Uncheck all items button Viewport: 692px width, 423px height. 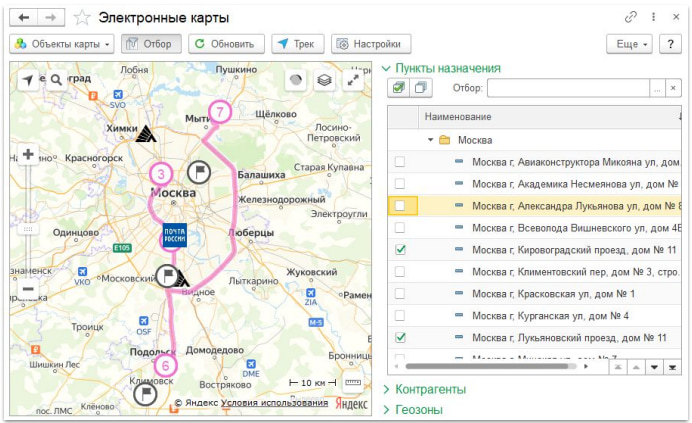(421, 88)
